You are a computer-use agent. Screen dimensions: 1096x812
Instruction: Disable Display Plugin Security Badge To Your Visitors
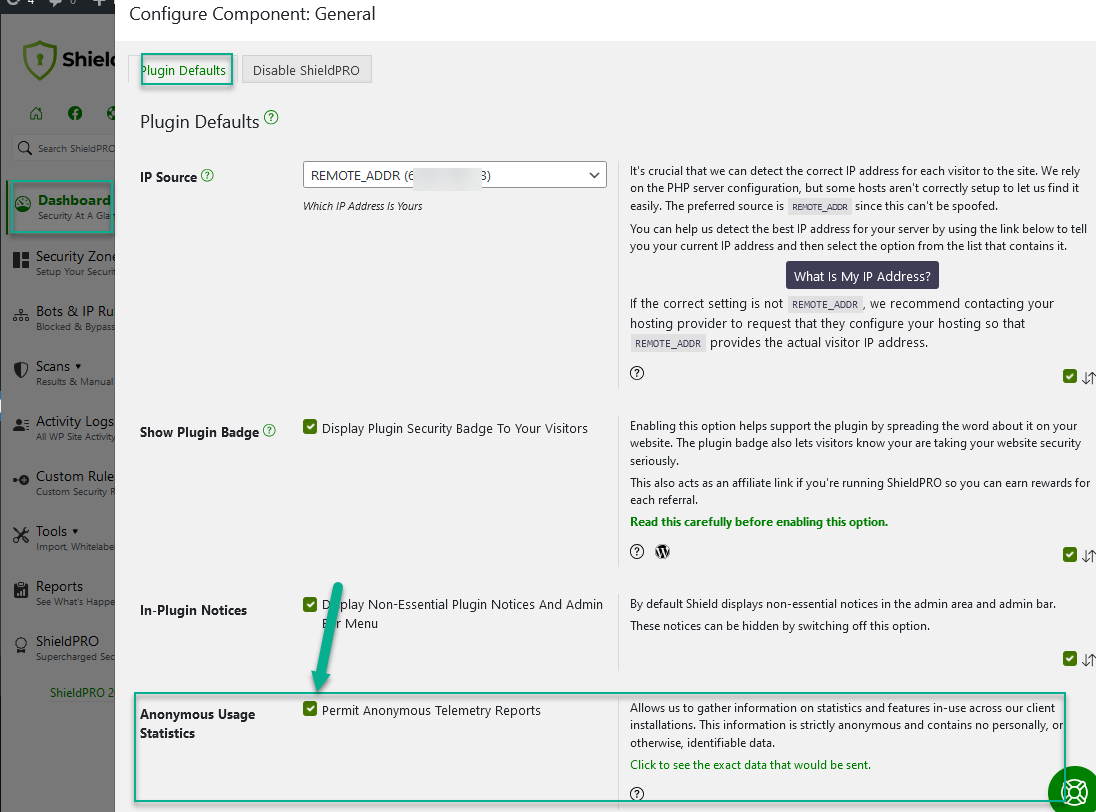(x=310, y=427)
